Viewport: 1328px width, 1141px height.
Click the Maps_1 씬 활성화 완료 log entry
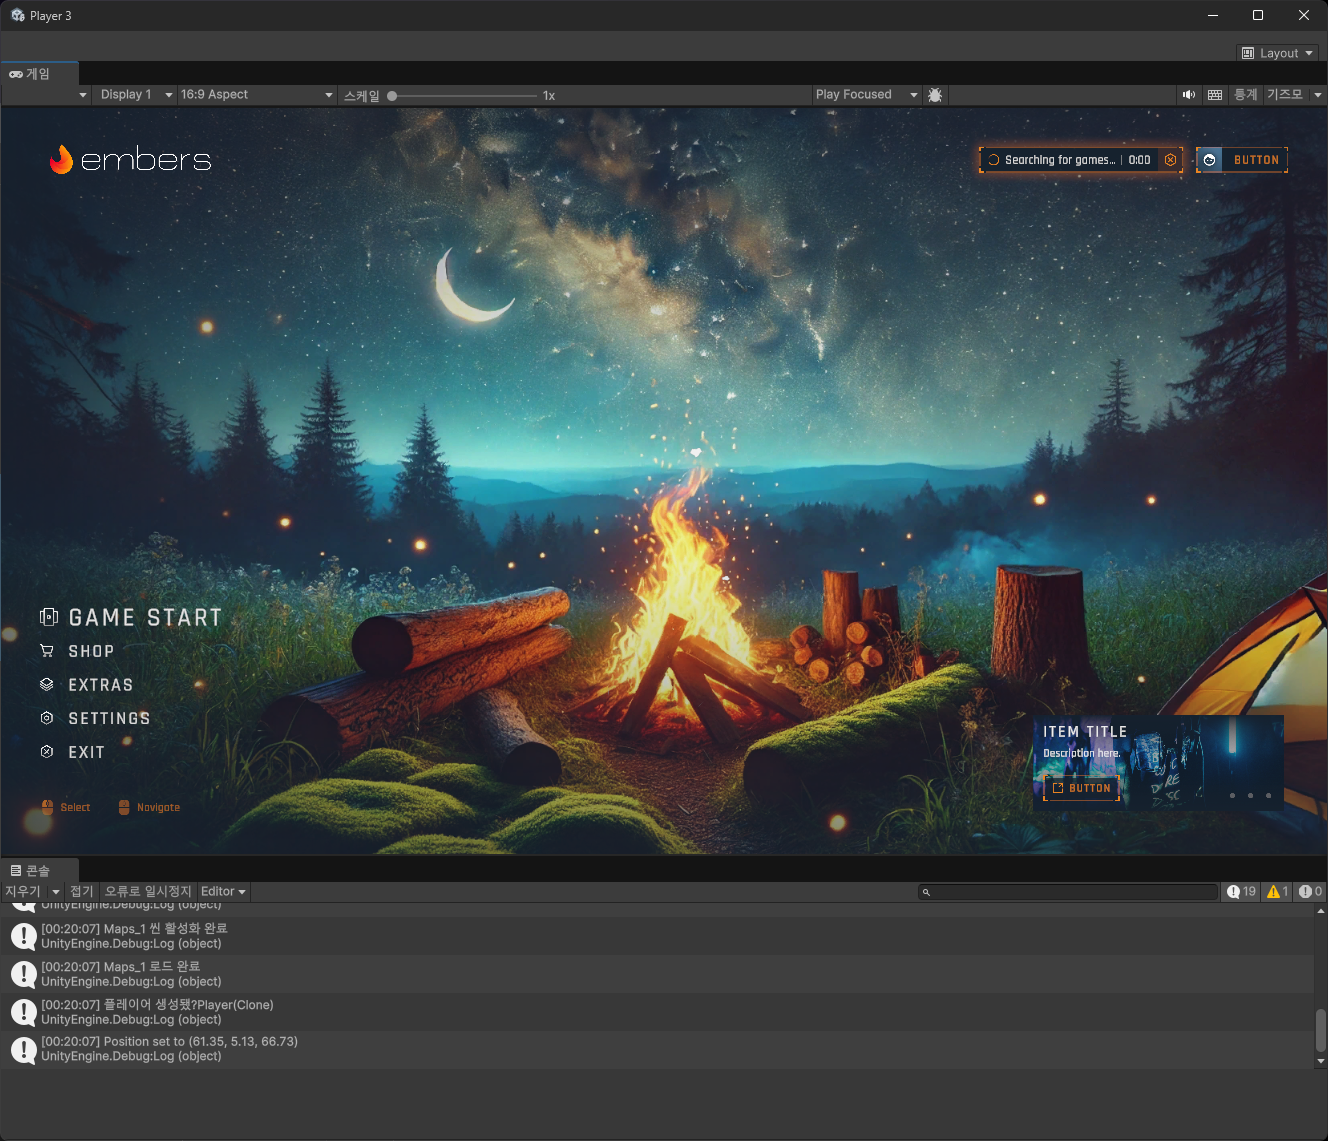click(657, 936)
